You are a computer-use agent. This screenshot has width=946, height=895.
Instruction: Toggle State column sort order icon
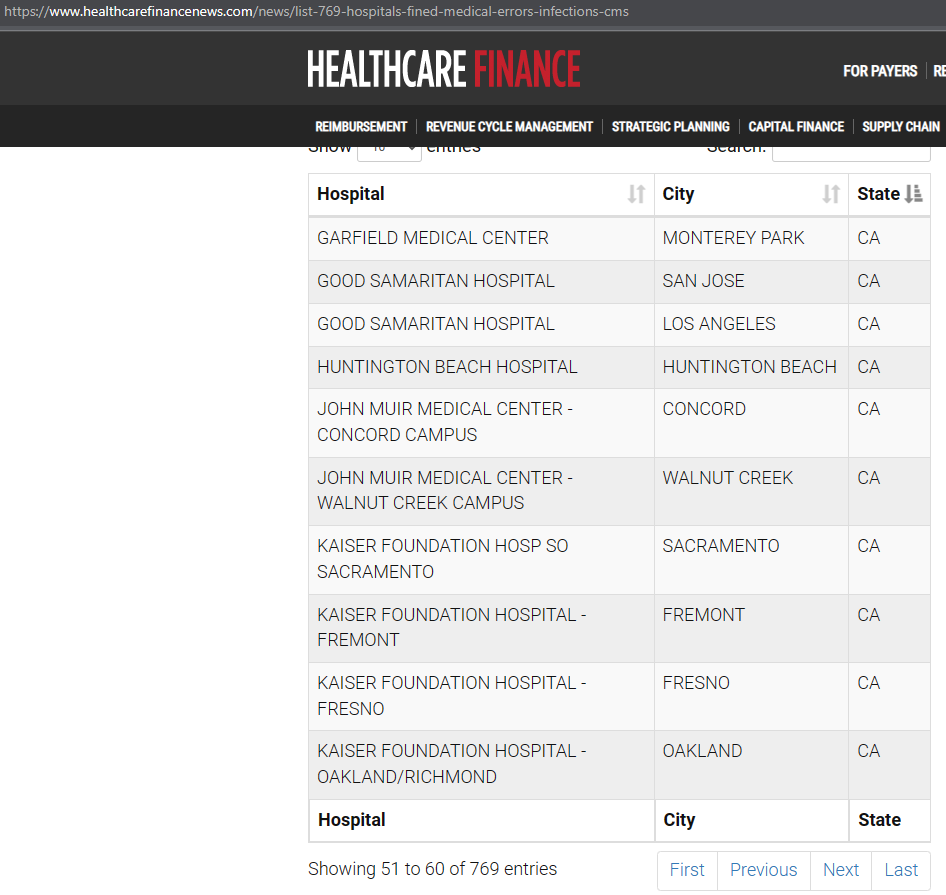click(913, 194)
